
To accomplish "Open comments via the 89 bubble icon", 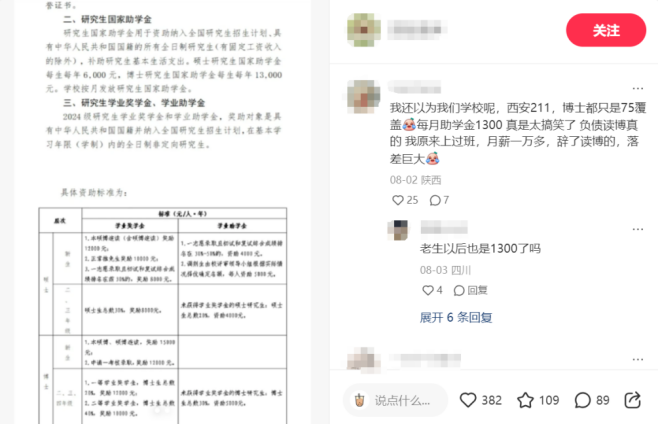I will point(582,400).
